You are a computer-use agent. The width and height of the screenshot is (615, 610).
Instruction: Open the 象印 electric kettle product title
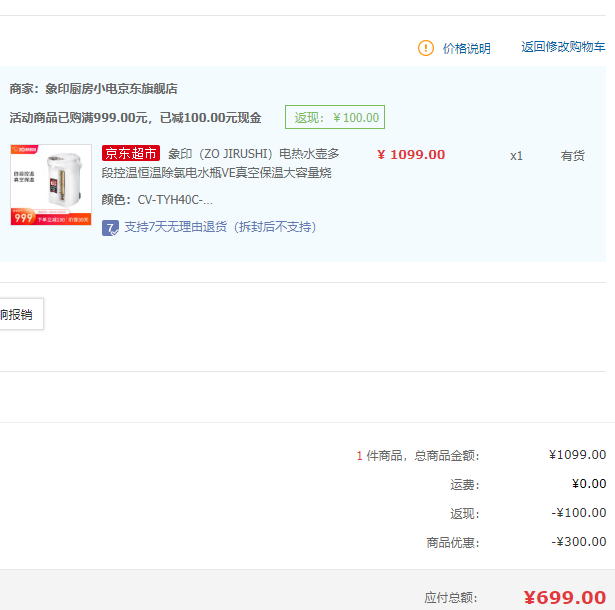click(x=220, y=163)
